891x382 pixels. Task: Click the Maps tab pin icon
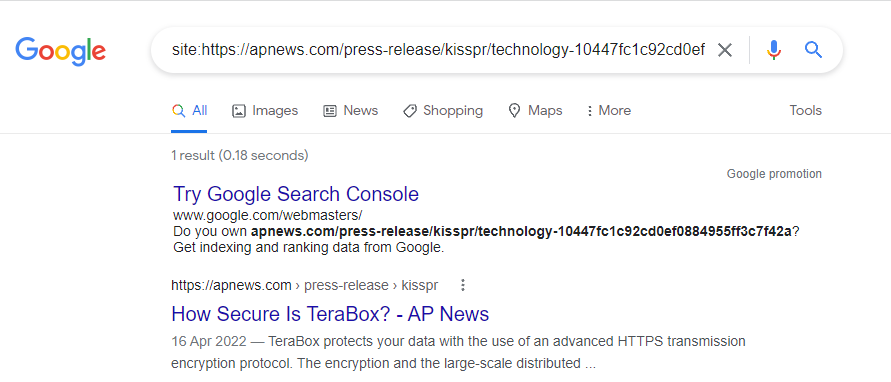tap(514, 110)
